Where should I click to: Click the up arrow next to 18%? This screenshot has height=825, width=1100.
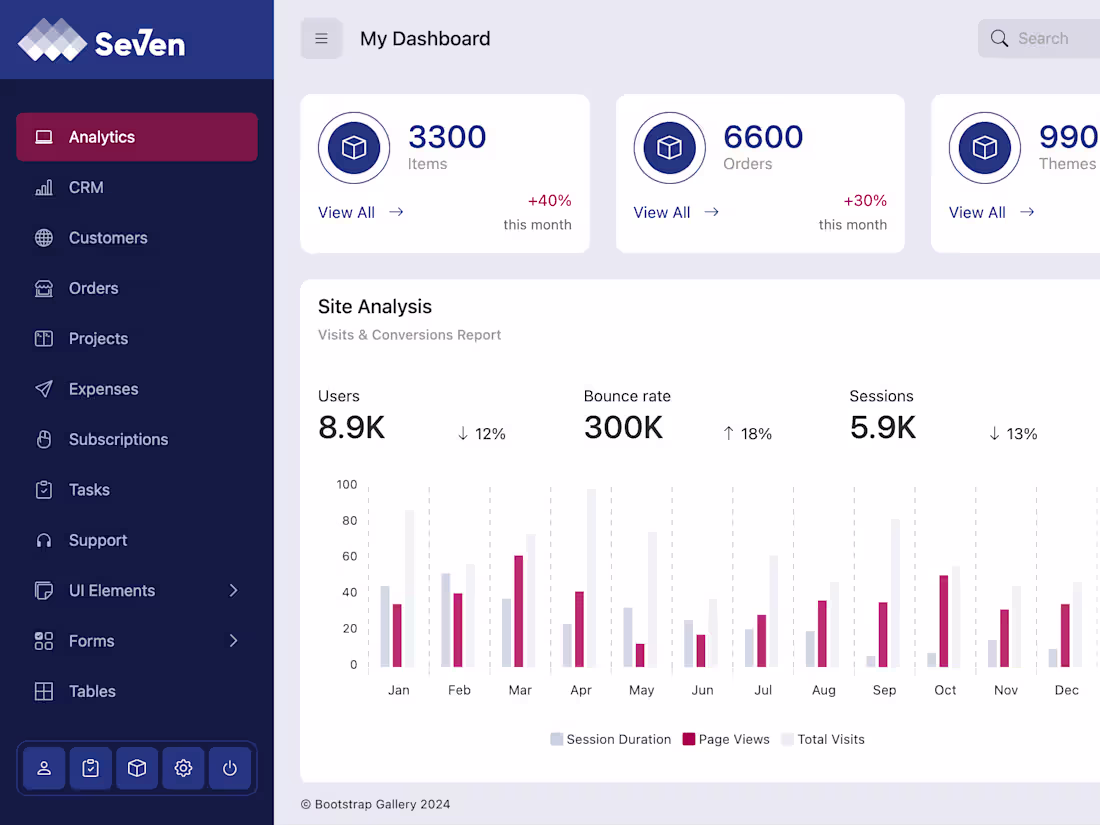point(729,434)
